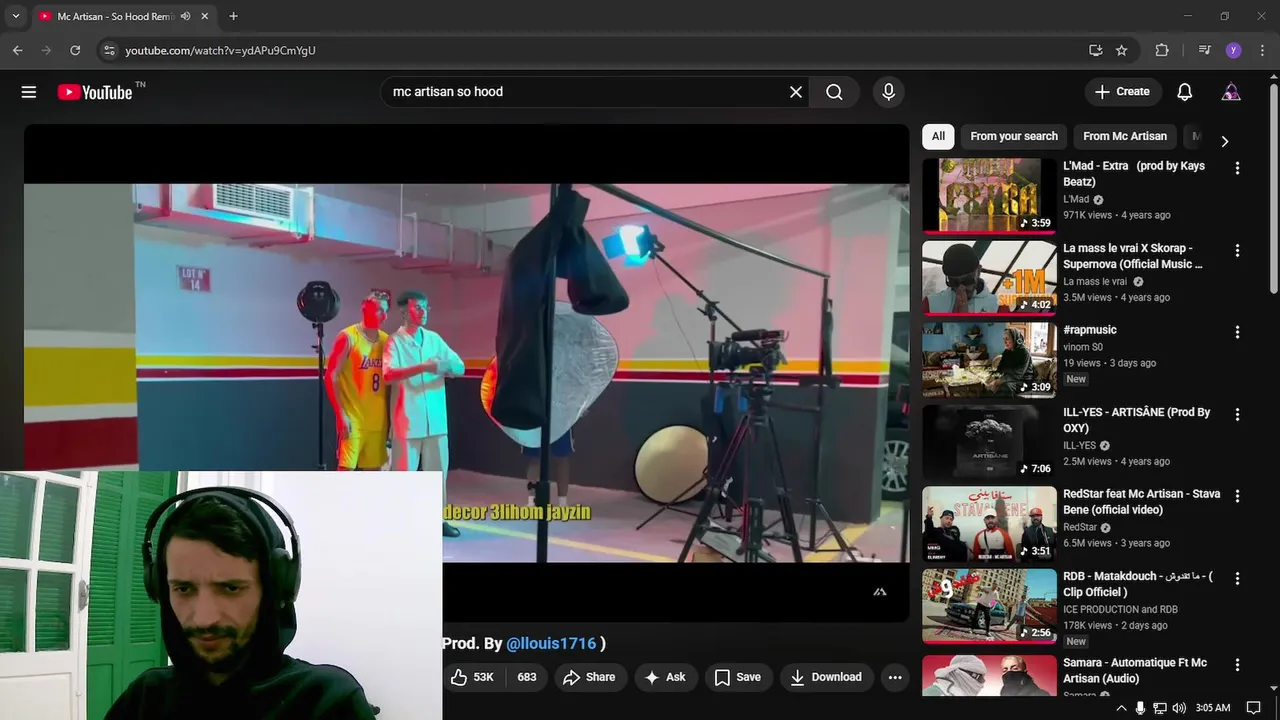The width and height of the screenshot is (1280, 720).
Task: Start voice search with the microphone
Action: pos(888,92)
